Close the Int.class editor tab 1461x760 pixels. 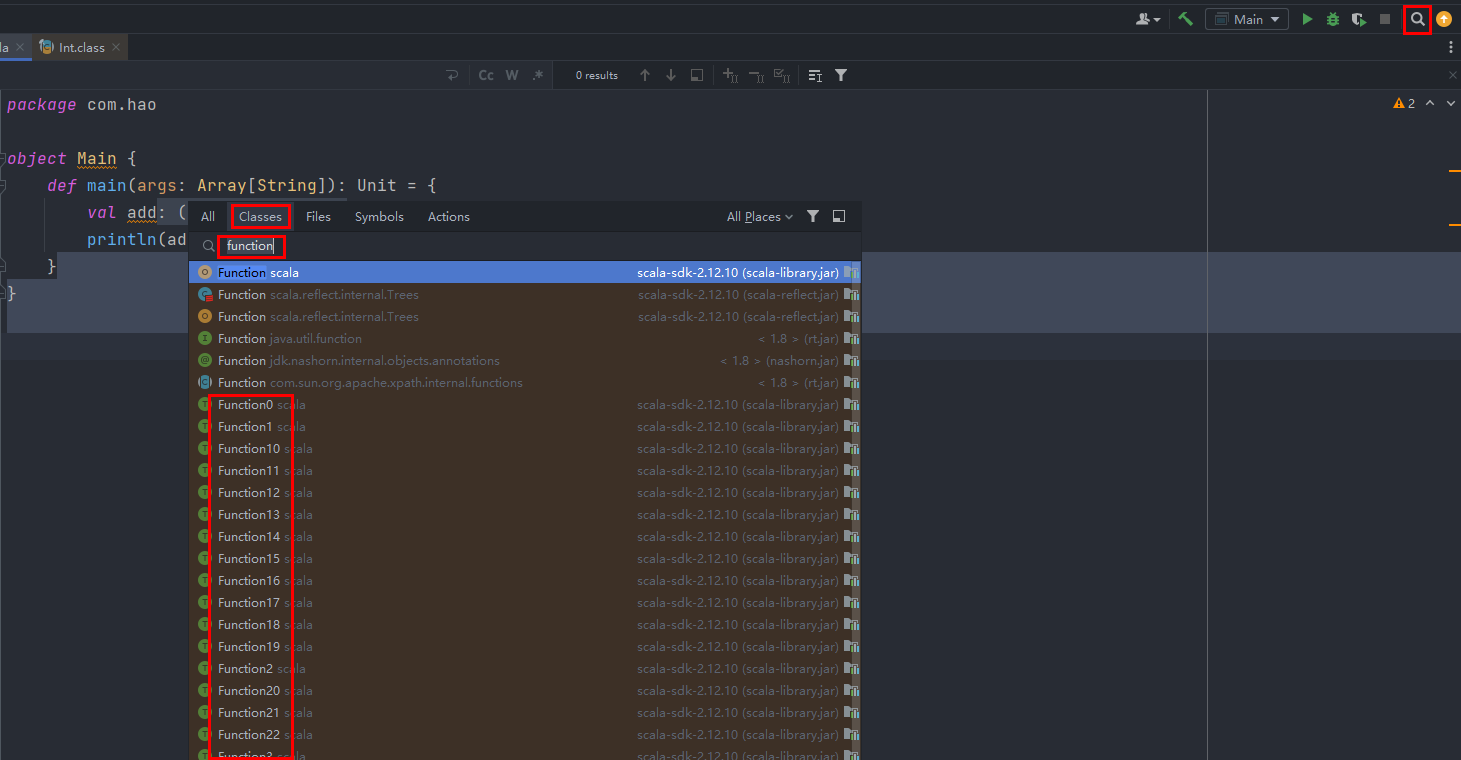click(x=116, y=47)
